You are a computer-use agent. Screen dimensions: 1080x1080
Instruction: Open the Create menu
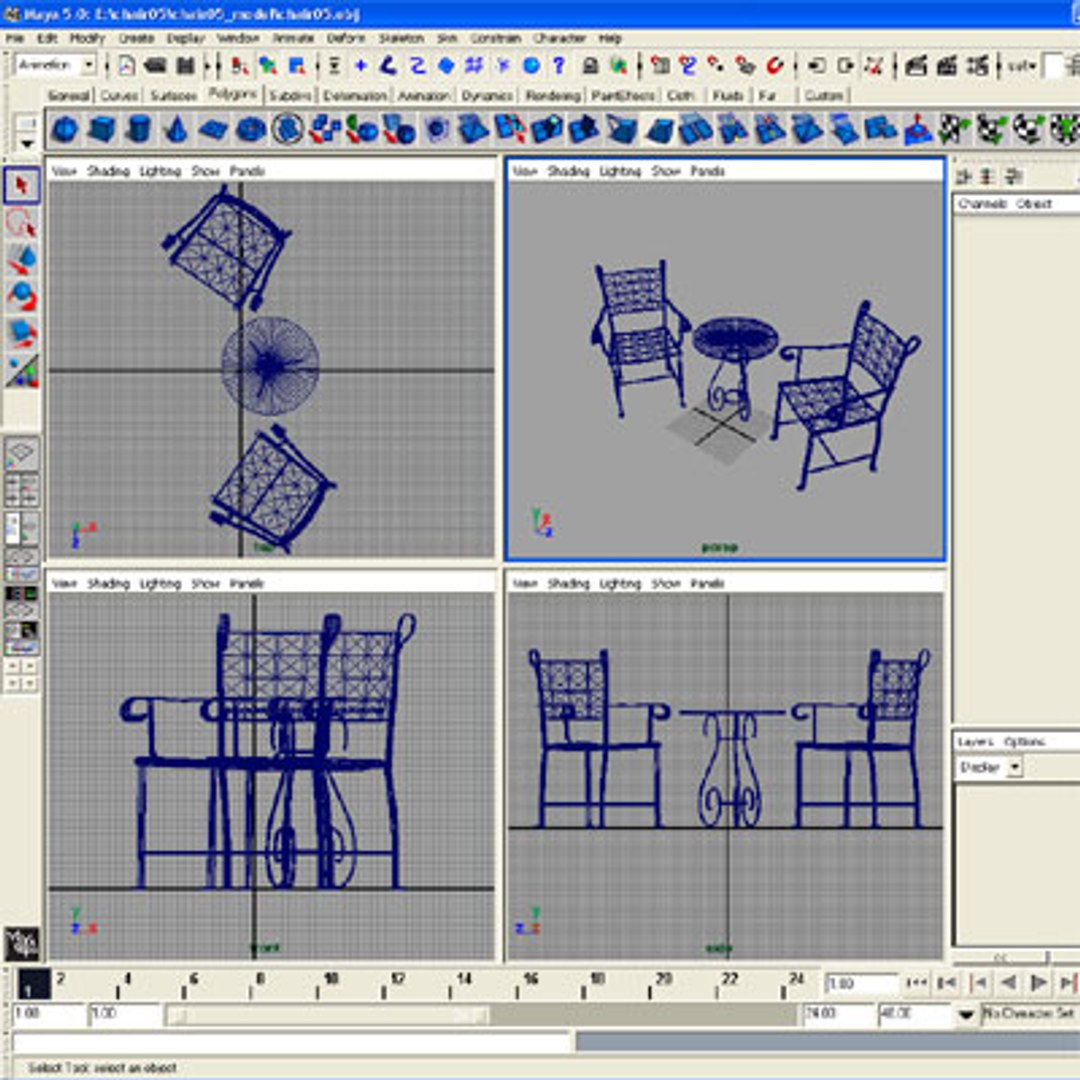point(136,39)
